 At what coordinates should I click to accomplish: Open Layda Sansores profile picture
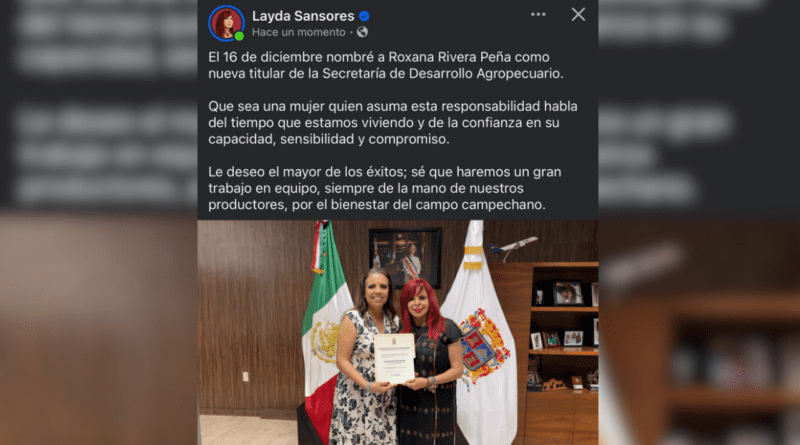226,23
